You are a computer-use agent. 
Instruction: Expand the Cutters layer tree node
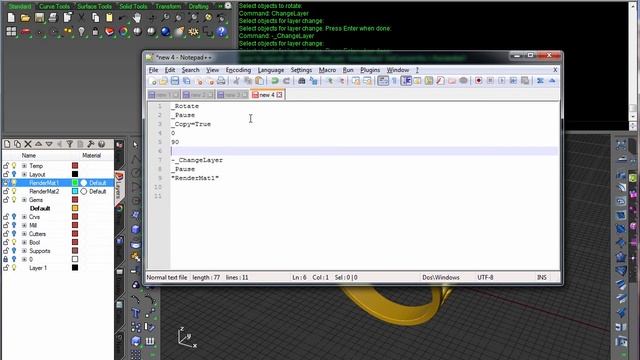(x=24, y=234)
